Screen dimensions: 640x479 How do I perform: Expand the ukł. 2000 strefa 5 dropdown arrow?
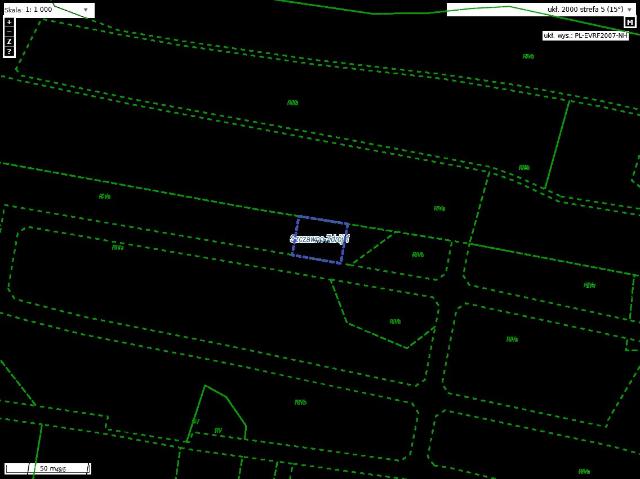629,9
